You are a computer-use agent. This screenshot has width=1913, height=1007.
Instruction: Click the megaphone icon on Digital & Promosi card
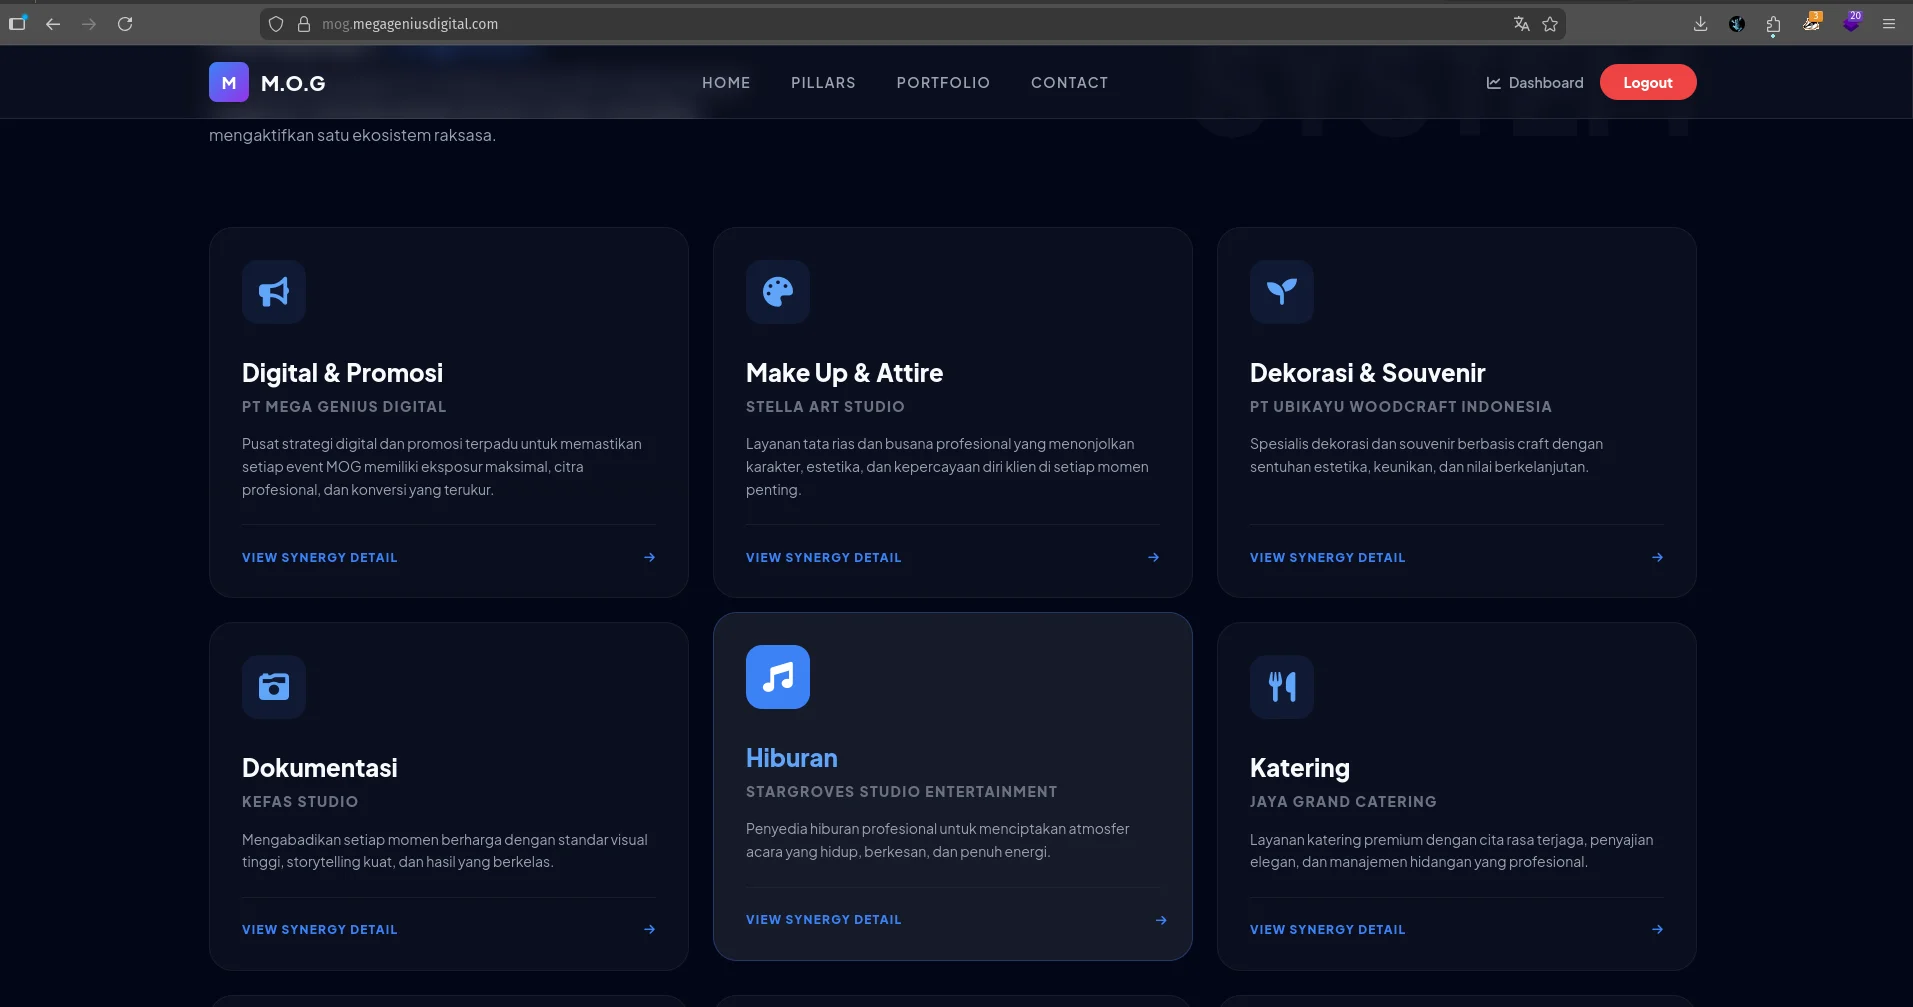pos(273,292)
